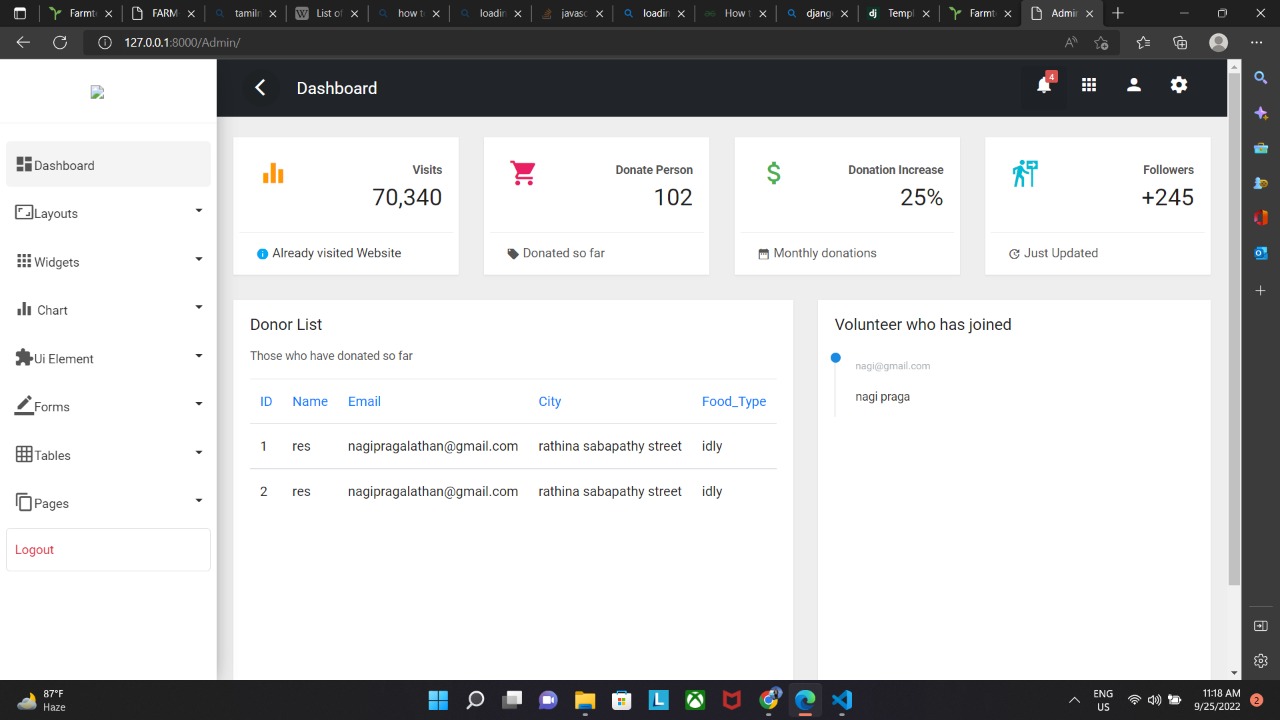The width and height of the screenshot is (1280, 720).
Task: Open File Explorer from taskbar
Action: (x=585, y=700)
